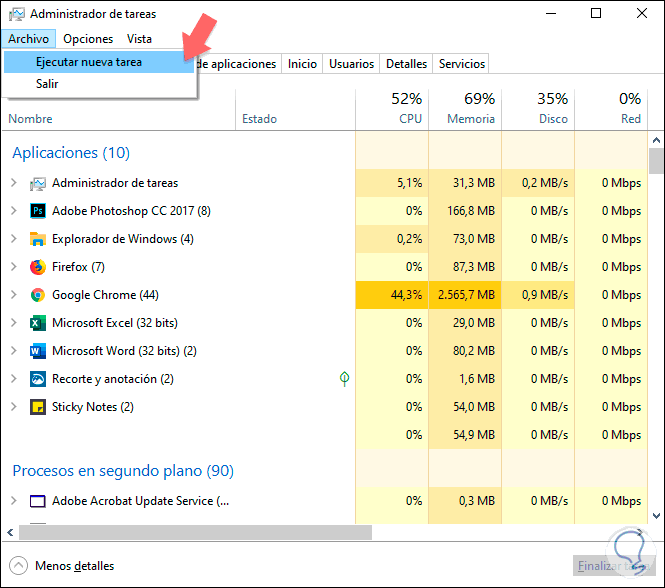Click the Recorte y anotación icon
The height and width of the screenshot is (588, 665).
[x=38, y=379]
